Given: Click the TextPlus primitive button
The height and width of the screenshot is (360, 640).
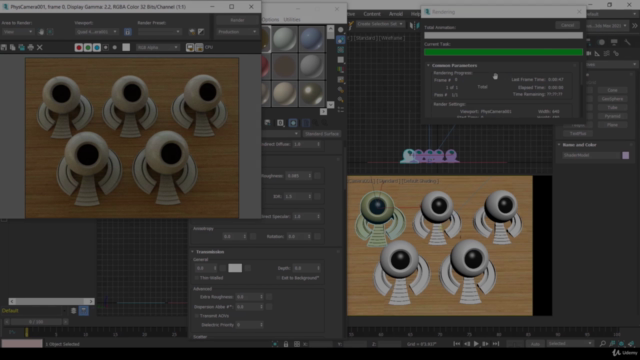Looking at the screenshot, I should (x=578, y=133).
